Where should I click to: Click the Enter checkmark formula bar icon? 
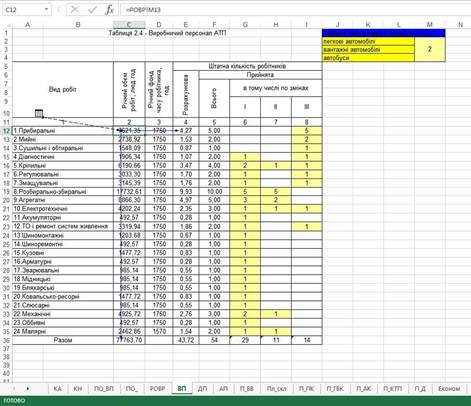tap(92, 10)
